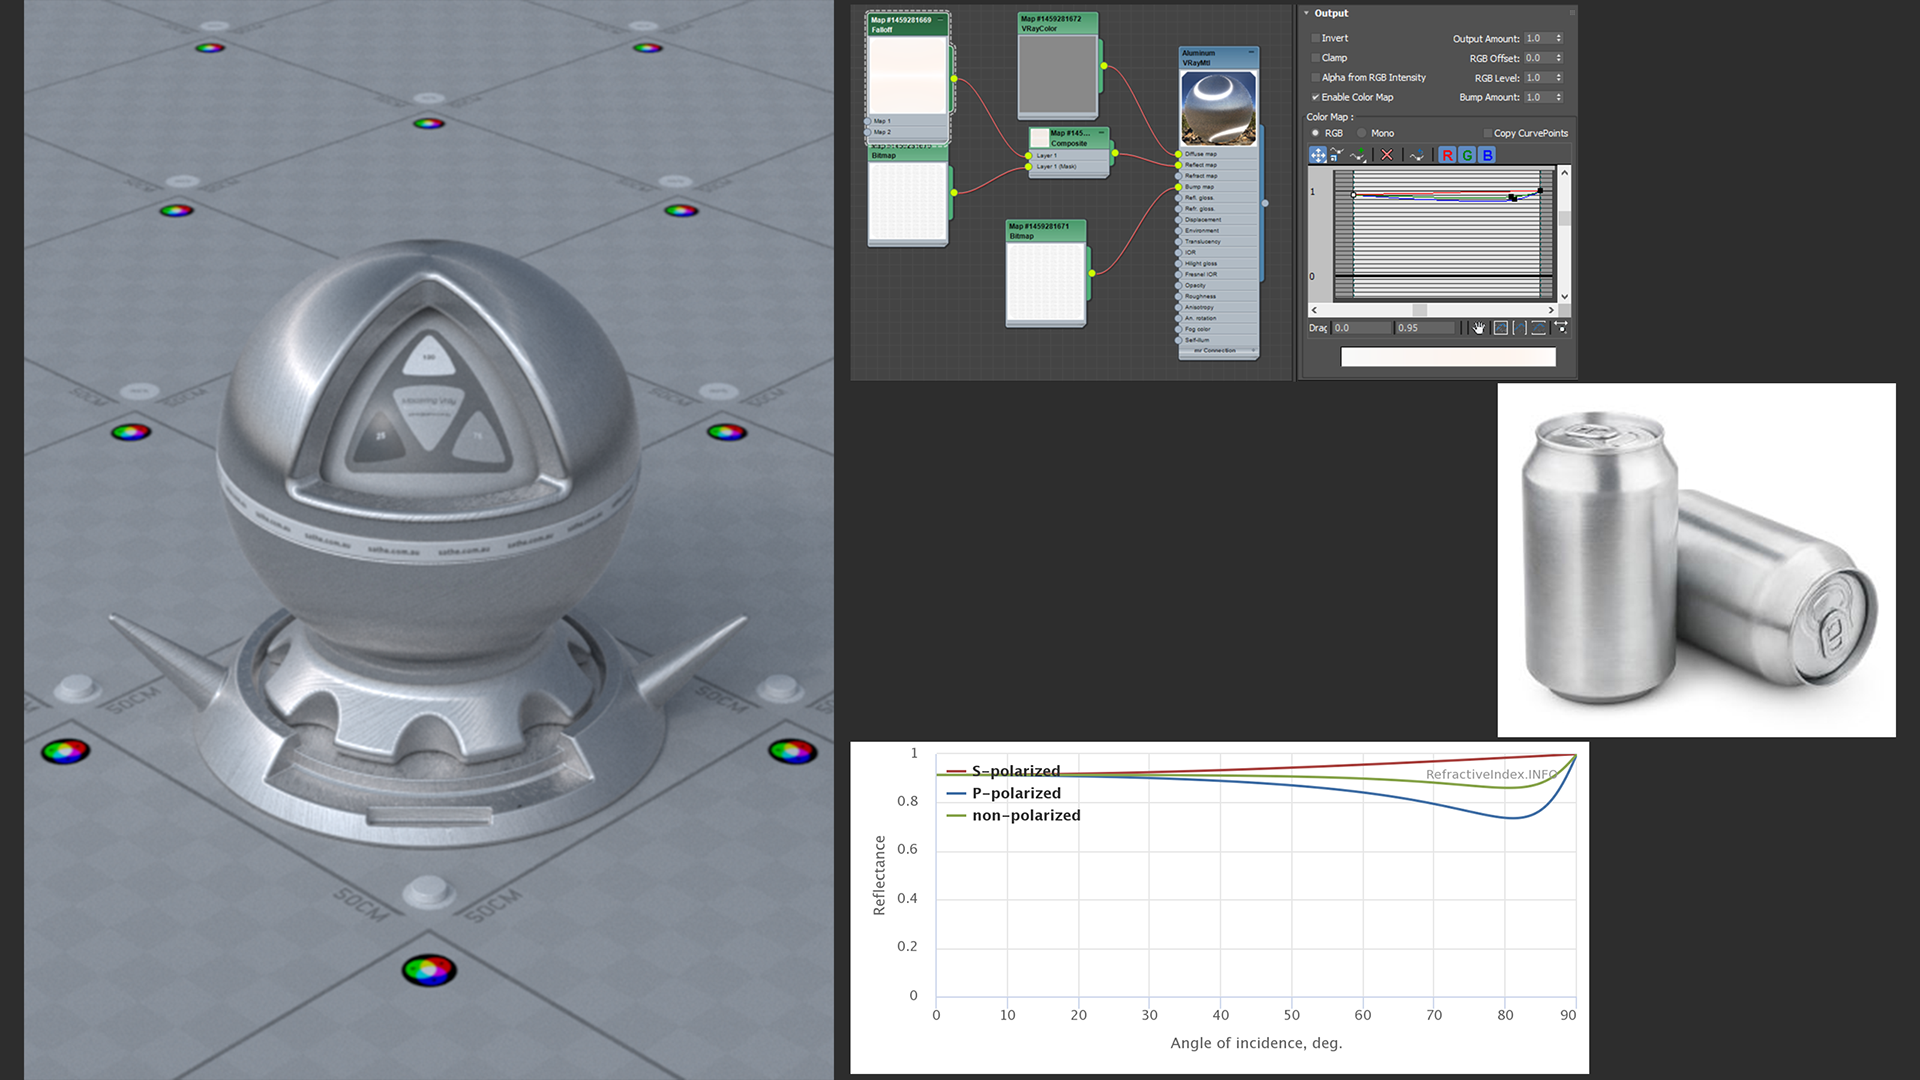Click Reflect map input socket on Aluminum
This screenshot has width=1920, height=1080.
click(1178, 165)
